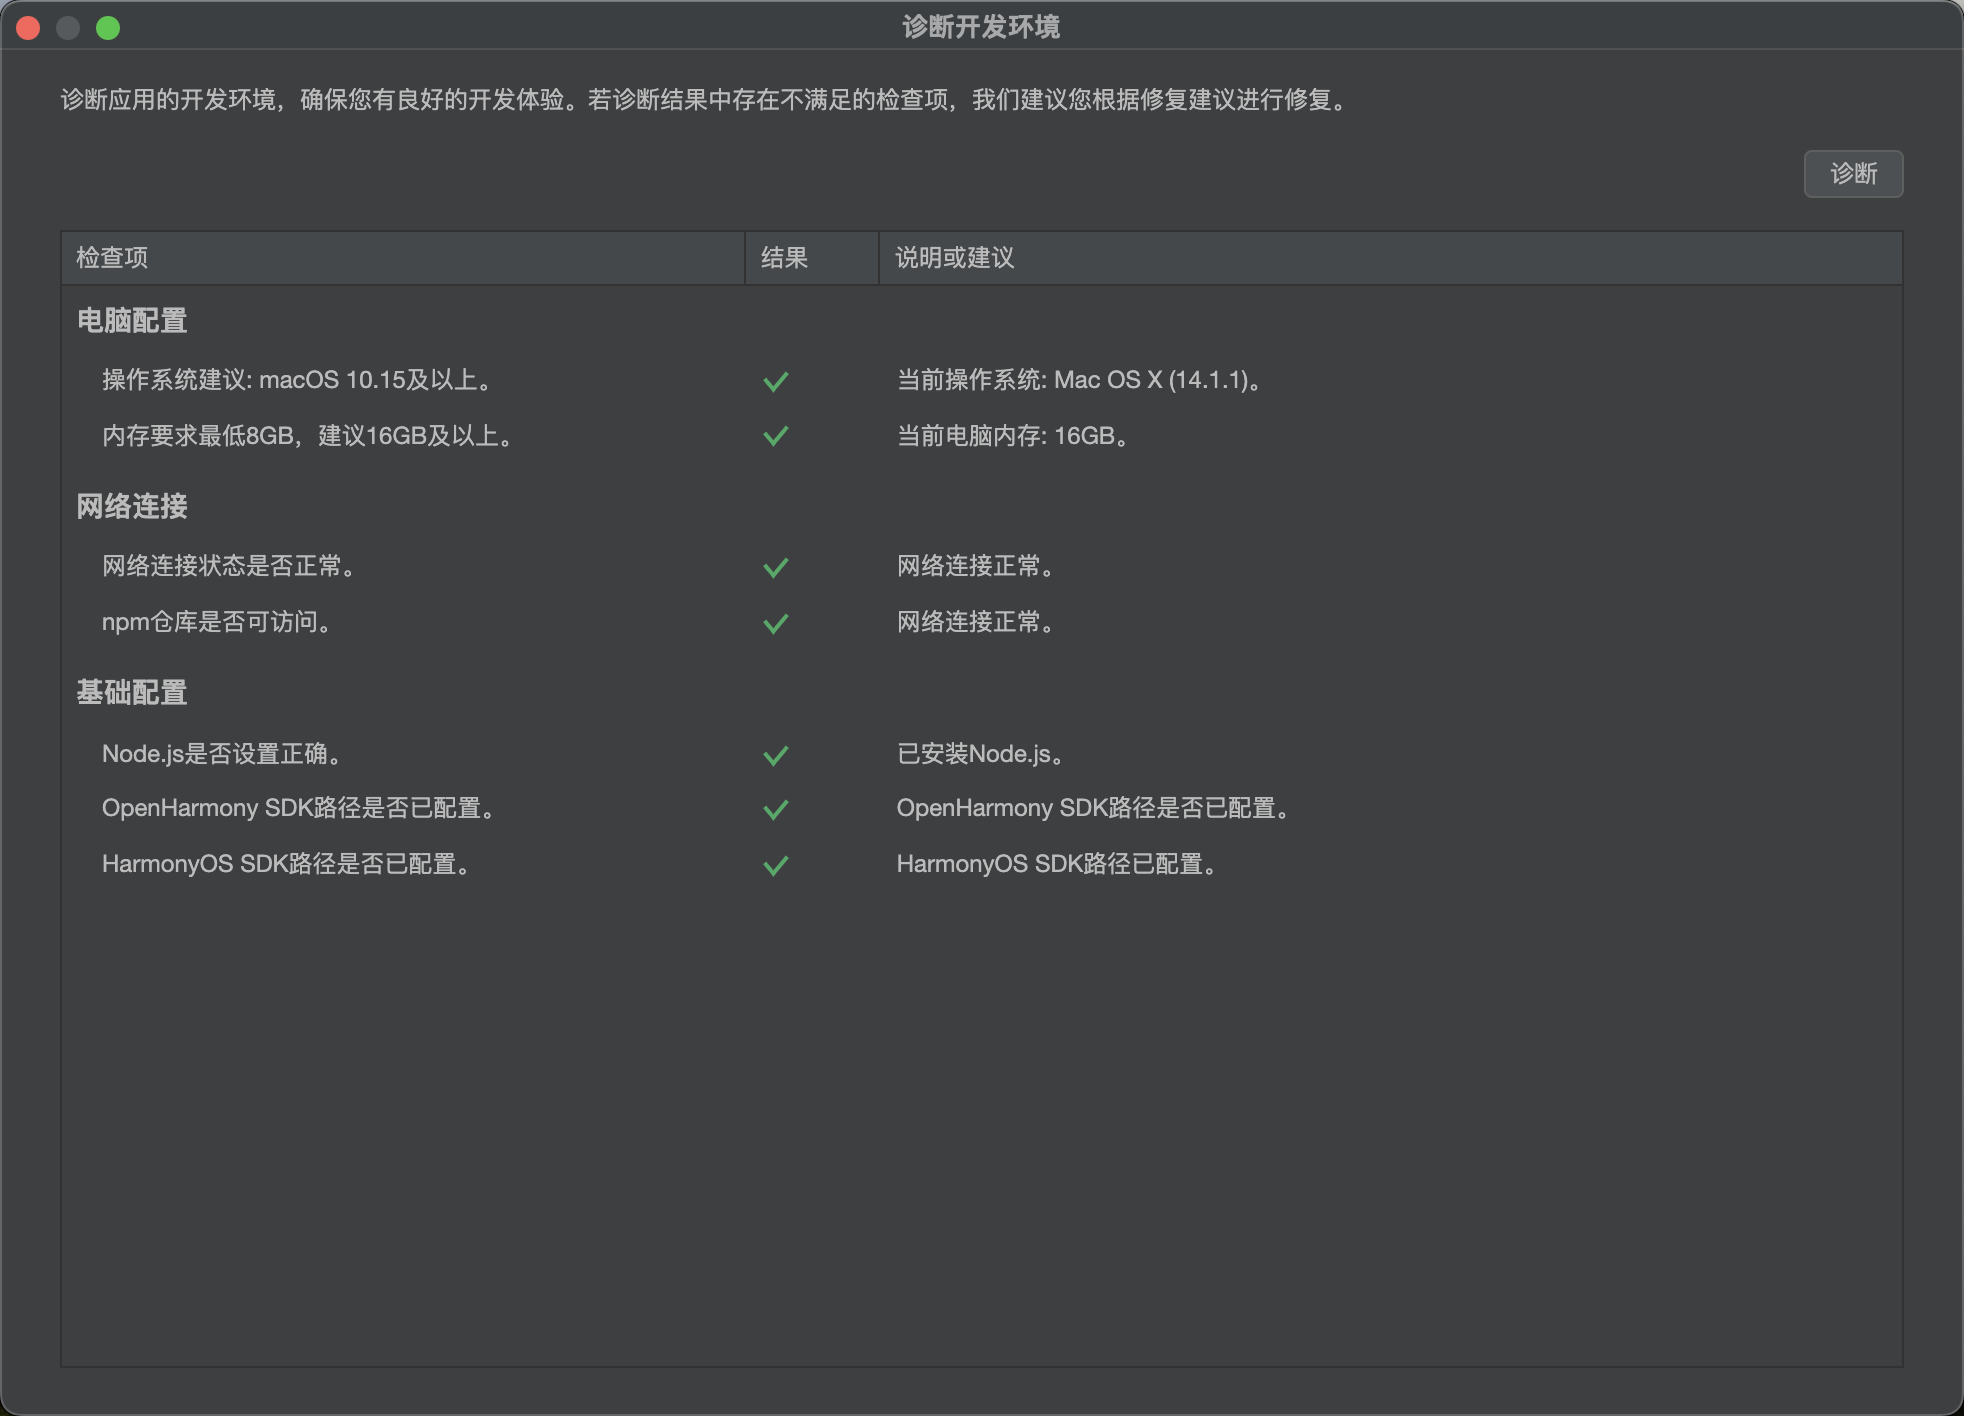Click the 说明或建议 column header
Image resolution: width=1964 pixels, height=1416 pixels.
pos(954,258)
